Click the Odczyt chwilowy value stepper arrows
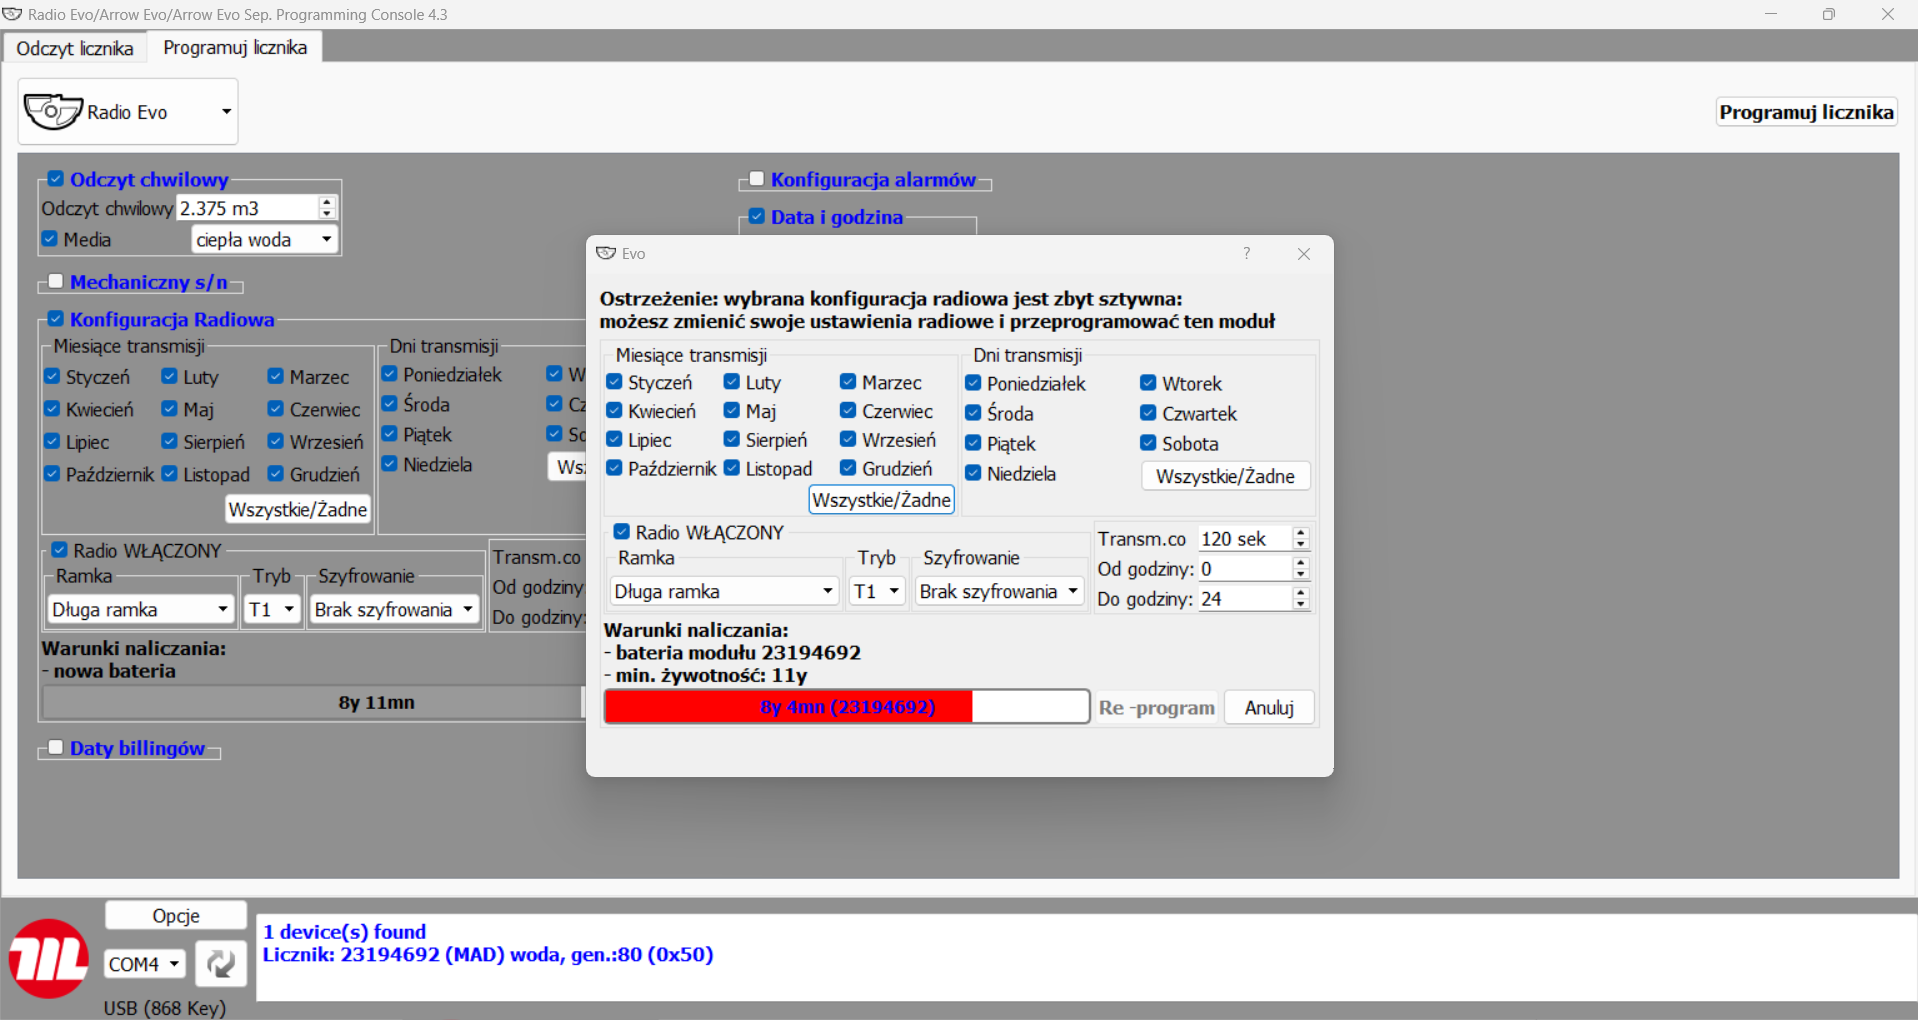Screen dimensions: 1918x1020 tap(327, 208)
